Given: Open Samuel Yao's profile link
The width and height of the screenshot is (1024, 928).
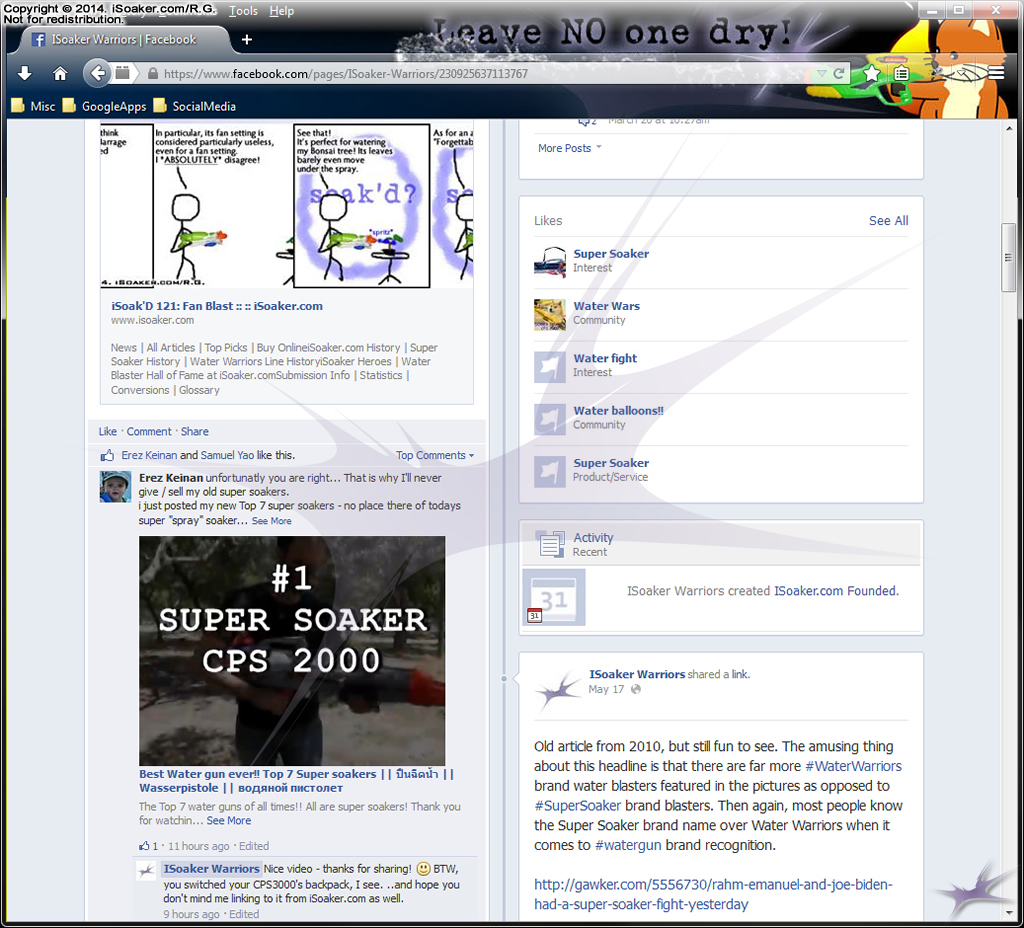Looking at the screenshot, I should 227,455.
